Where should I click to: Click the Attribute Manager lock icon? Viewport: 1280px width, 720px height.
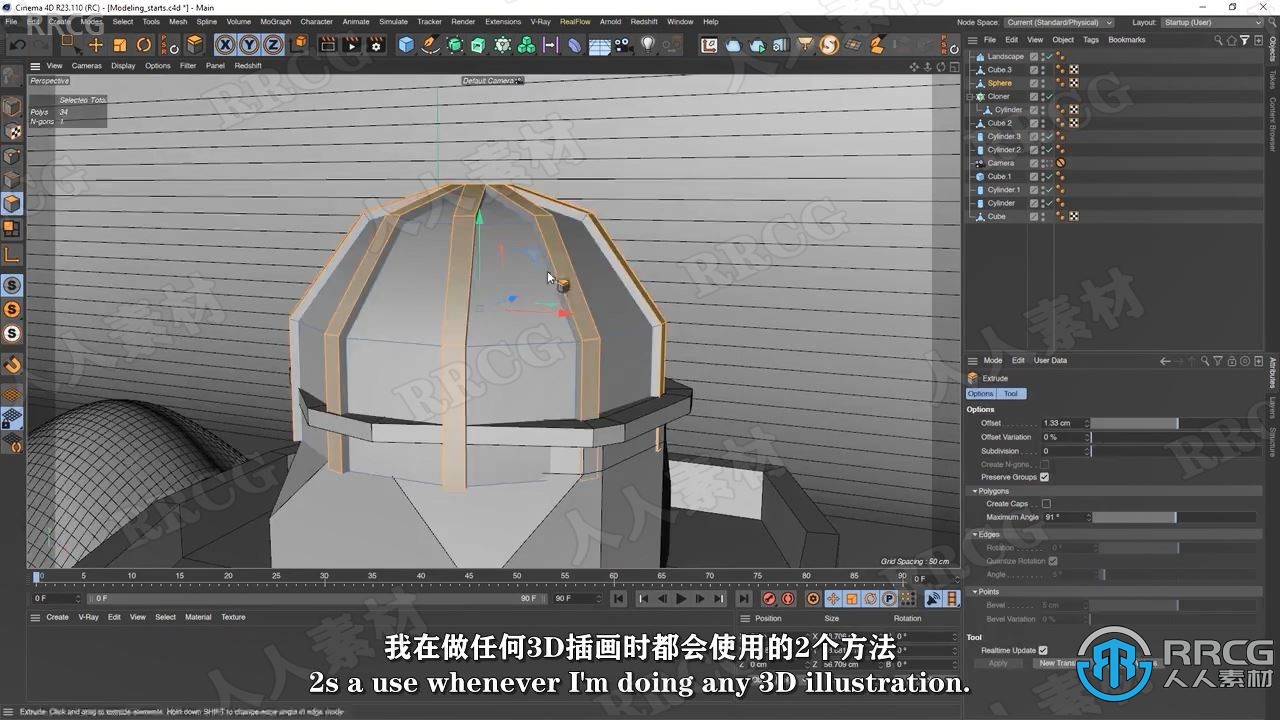click(1231, 361)
